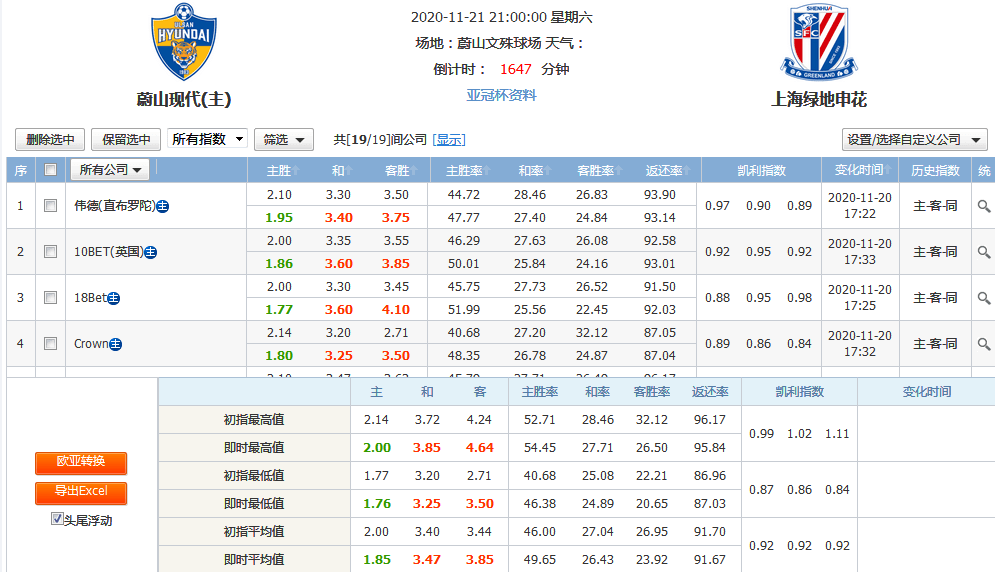
Task: Click blue 主 badge beside 10BET(英国)
Action: 150,252
